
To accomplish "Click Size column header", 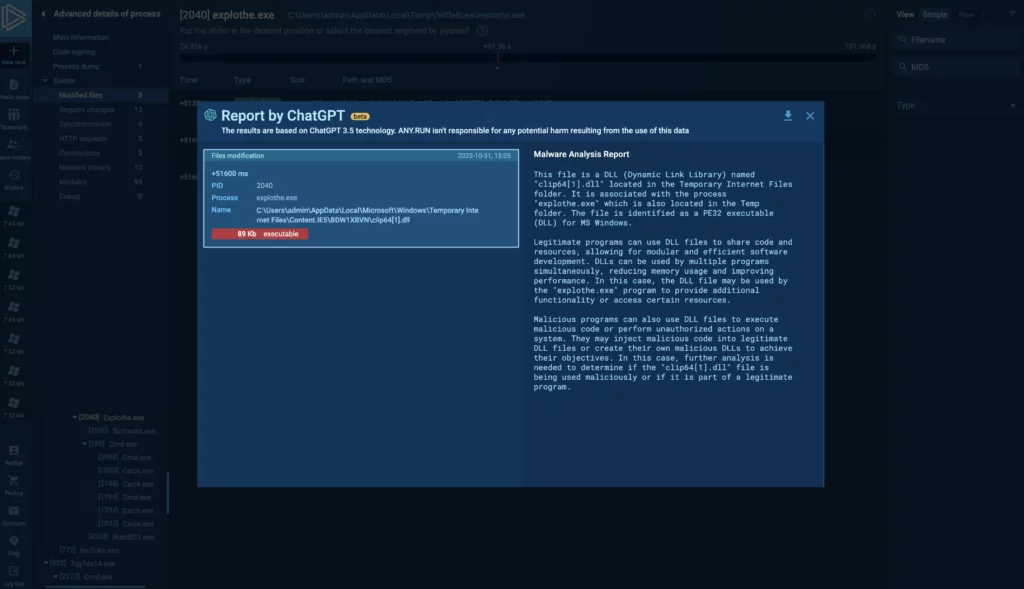I will (x=297, y=80).
